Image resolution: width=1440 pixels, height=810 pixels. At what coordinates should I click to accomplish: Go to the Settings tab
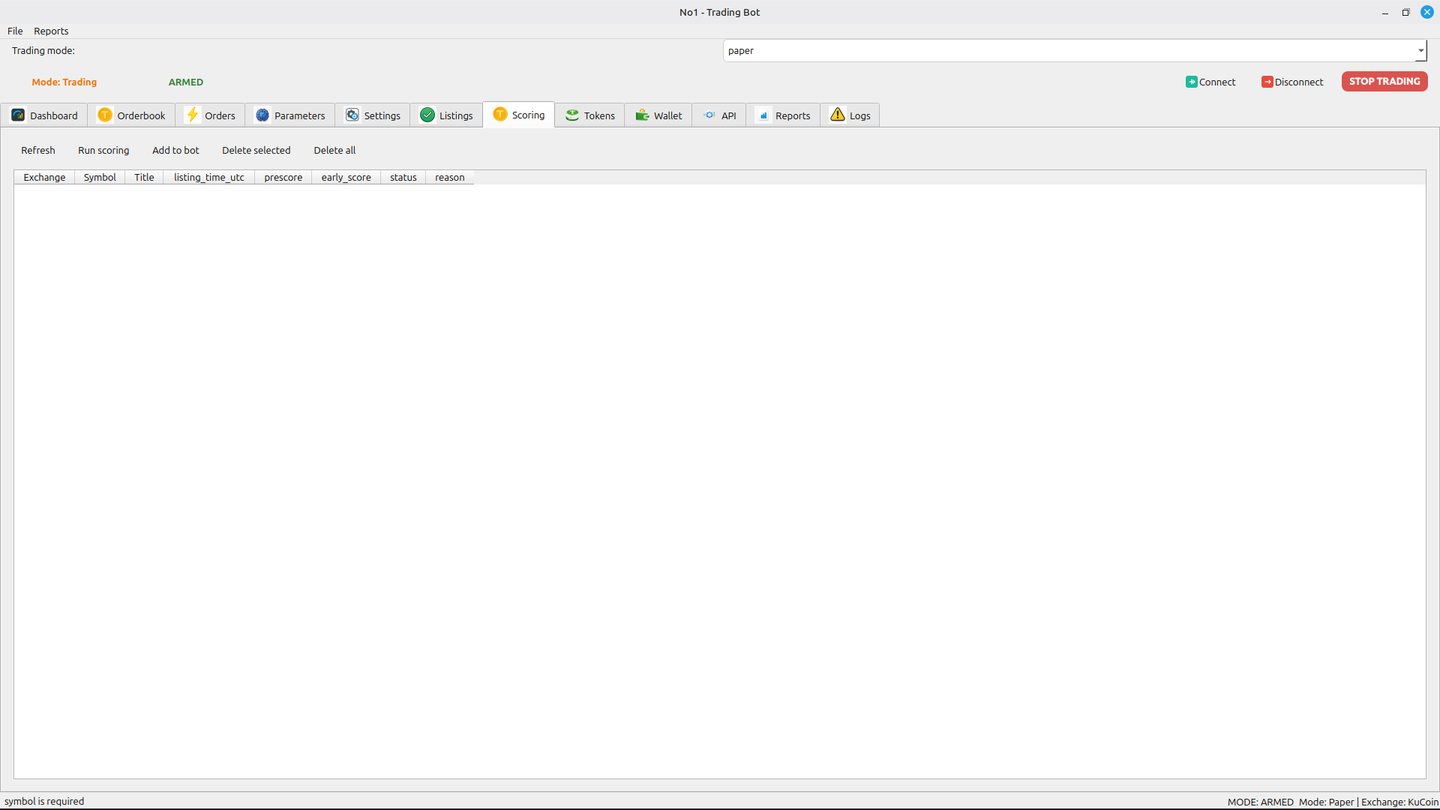[372, 115]
